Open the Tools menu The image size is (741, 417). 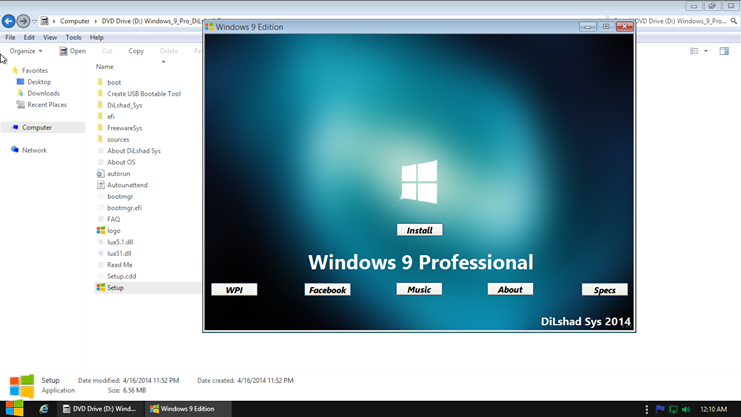tap(73, 37)
